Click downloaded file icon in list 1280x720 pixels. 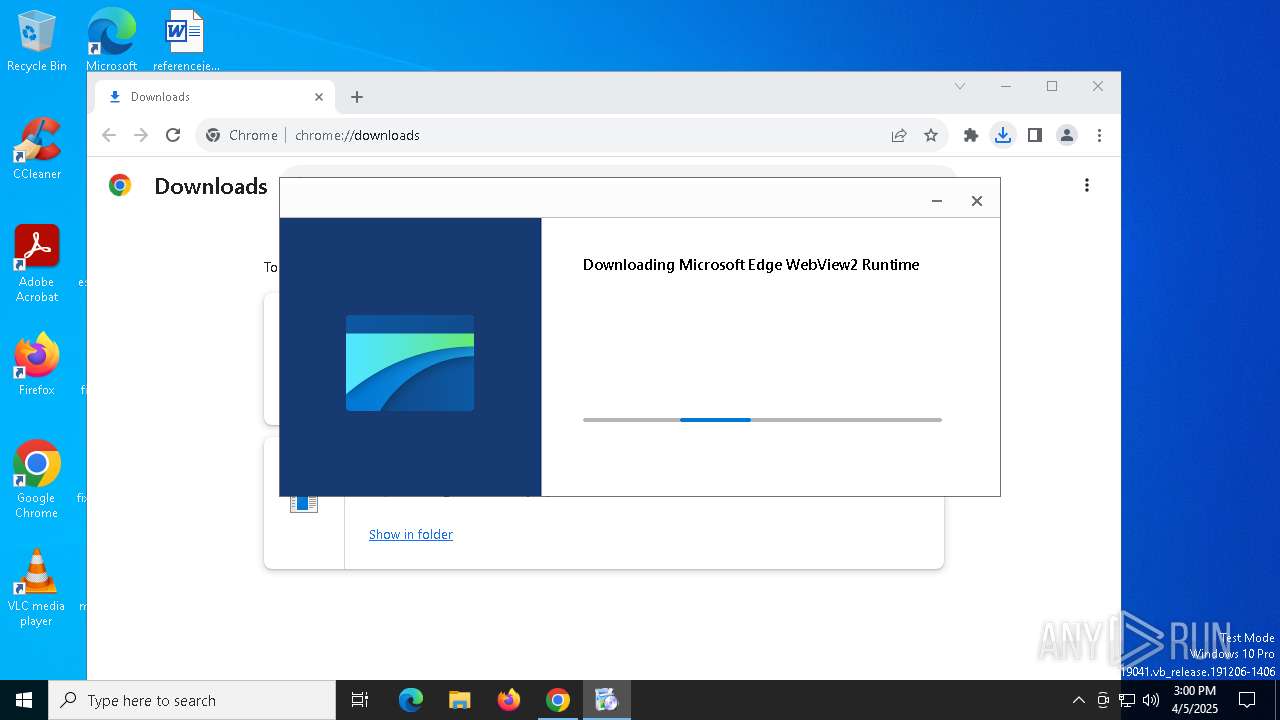[304, 503]
